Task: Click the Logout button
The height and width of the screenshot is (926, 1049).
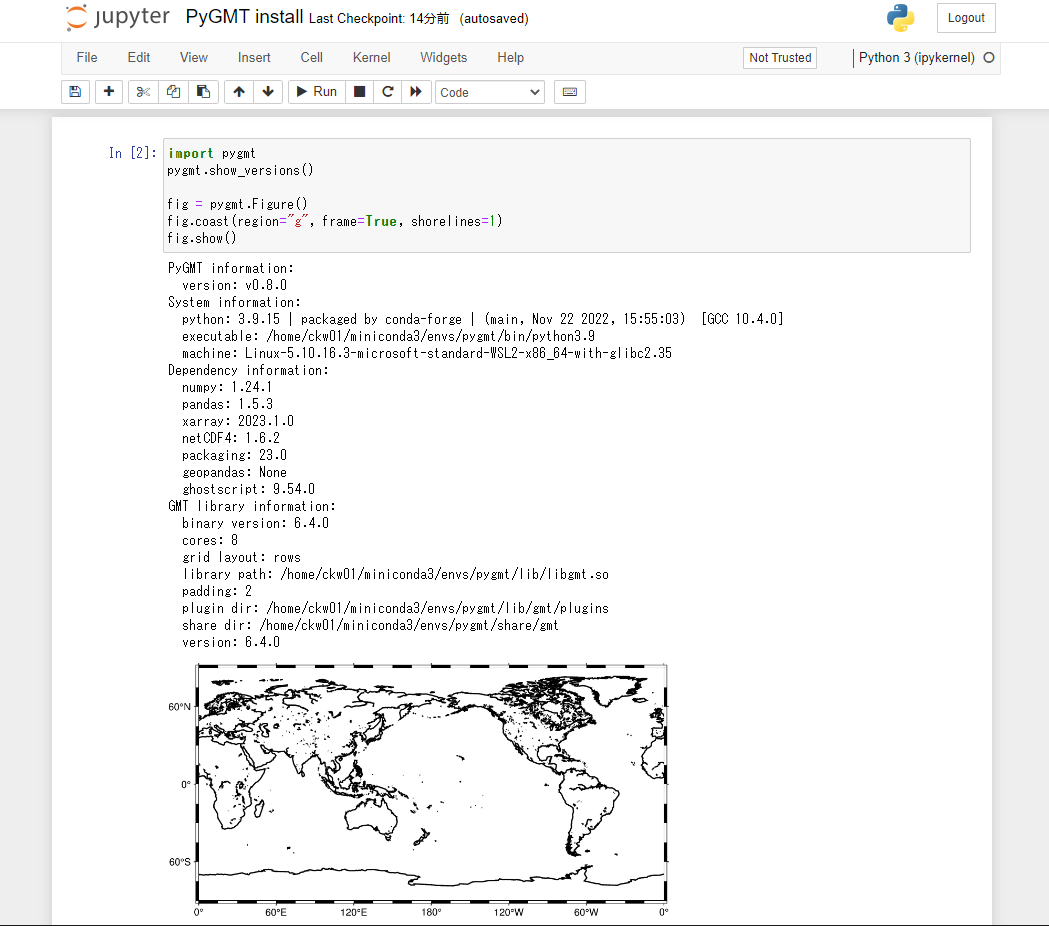Action: [965, 17]
